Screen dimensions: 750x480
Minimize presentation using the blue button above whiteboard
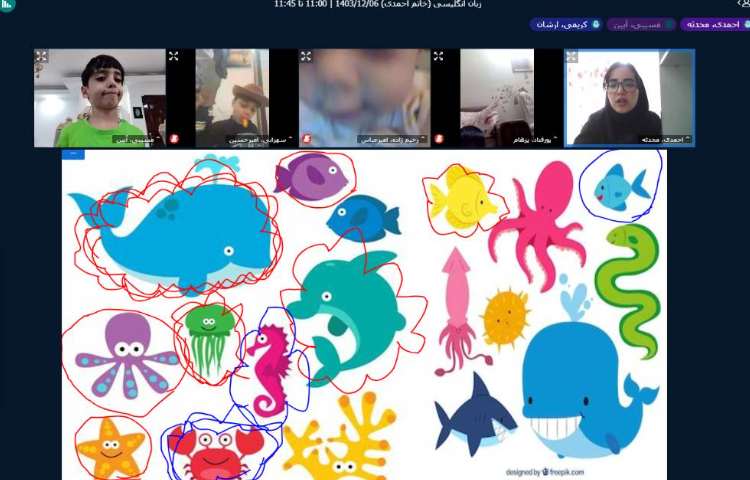click(x=73, y=154)
